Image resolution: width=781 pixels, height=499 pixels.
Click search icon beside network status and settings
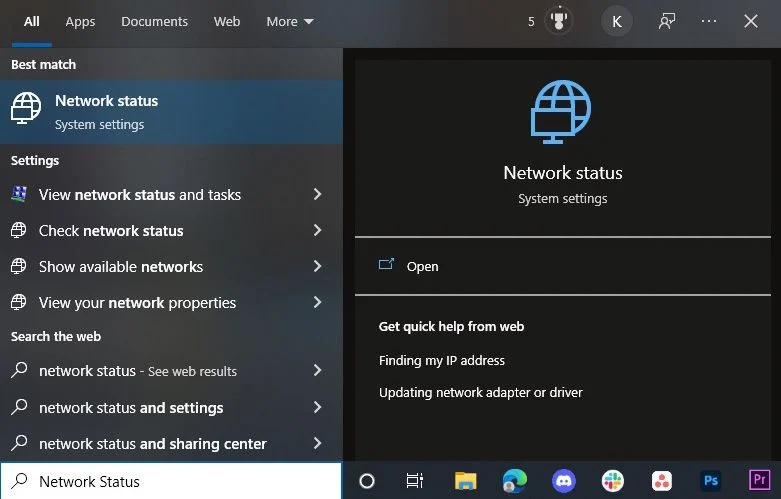pyautogui.click(x=19, y=406)
